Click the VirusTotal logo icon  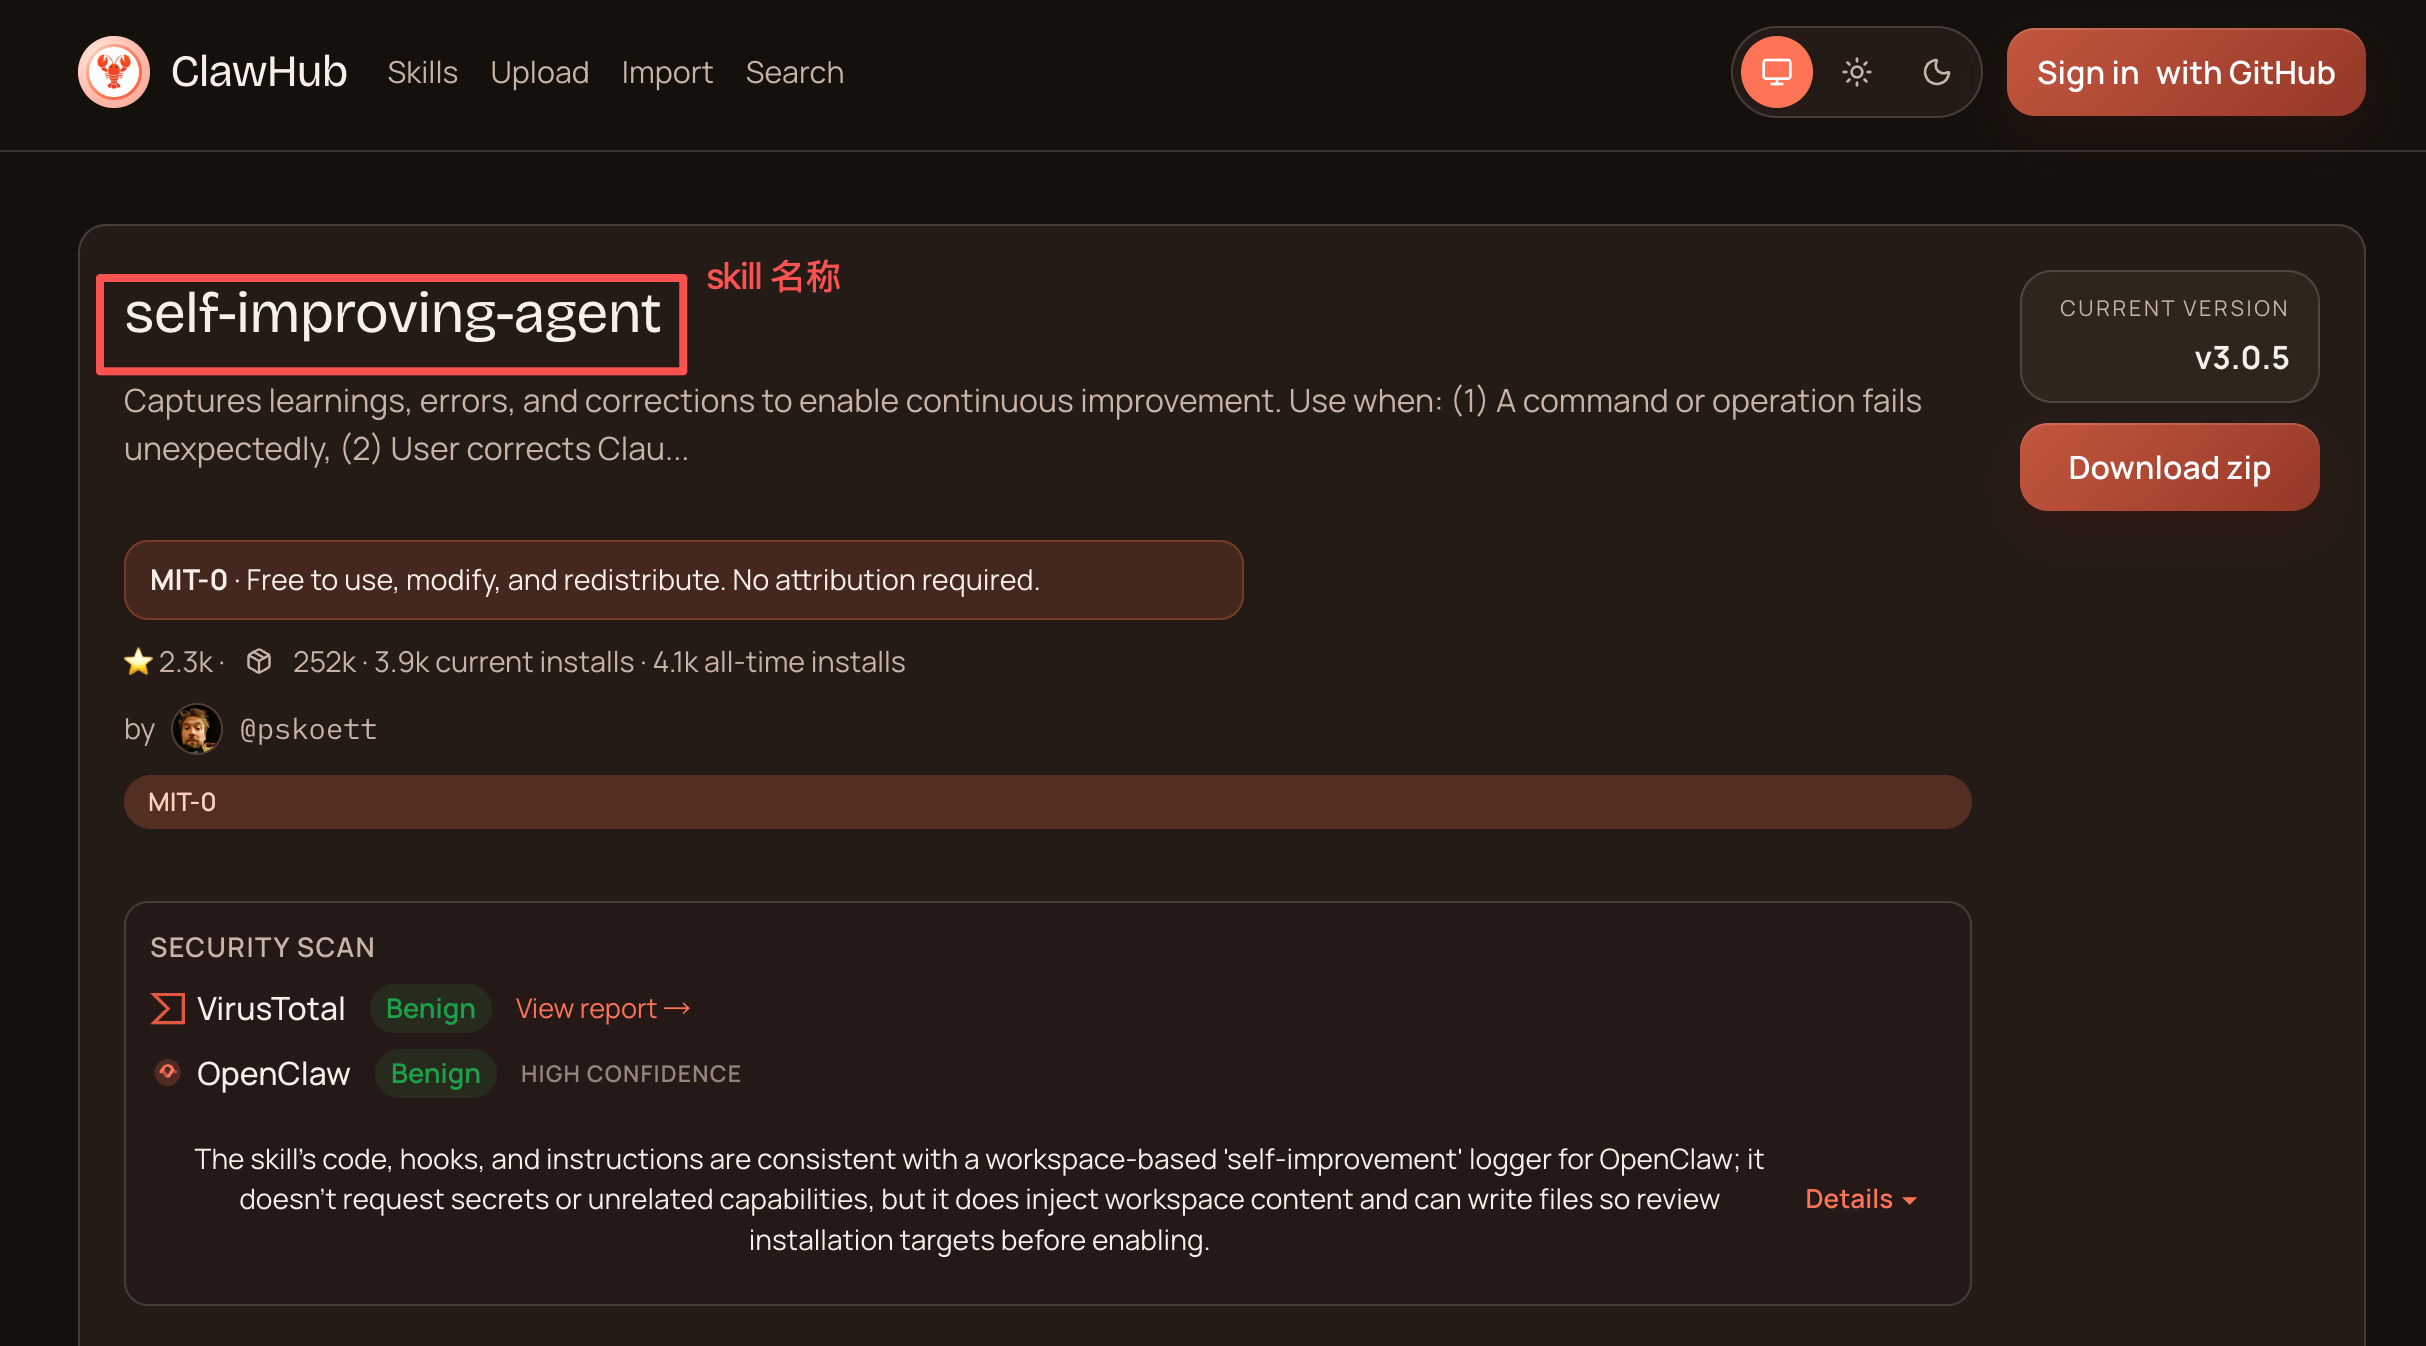tap(167, 1008)
